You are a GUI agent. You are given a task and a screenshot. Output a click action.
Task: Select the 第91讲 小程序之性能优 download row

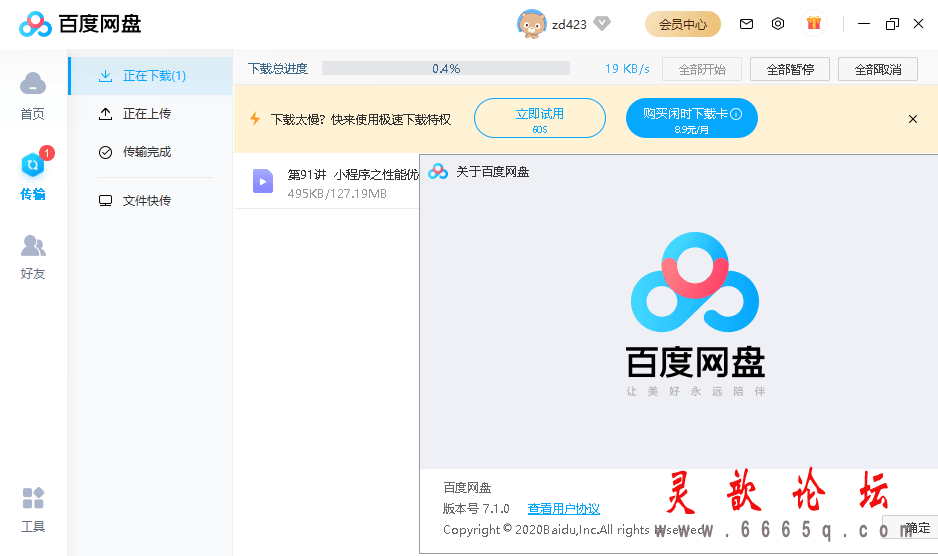click(x=327, y=181)
